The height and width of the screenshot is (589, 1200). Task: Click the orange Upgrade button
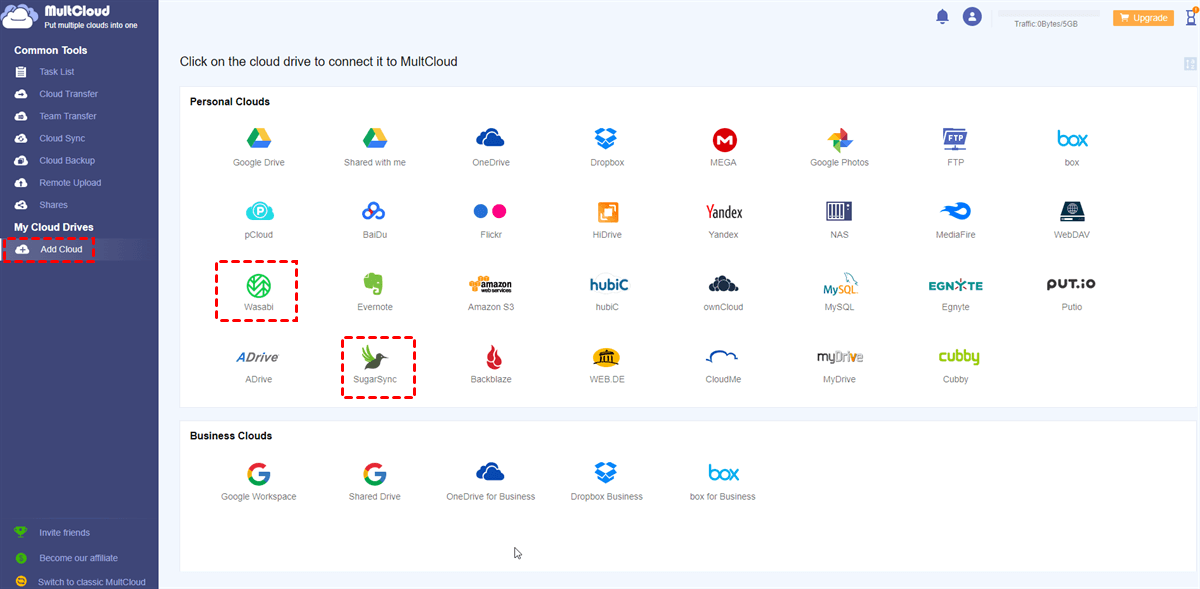click(x=1143, y=17)
